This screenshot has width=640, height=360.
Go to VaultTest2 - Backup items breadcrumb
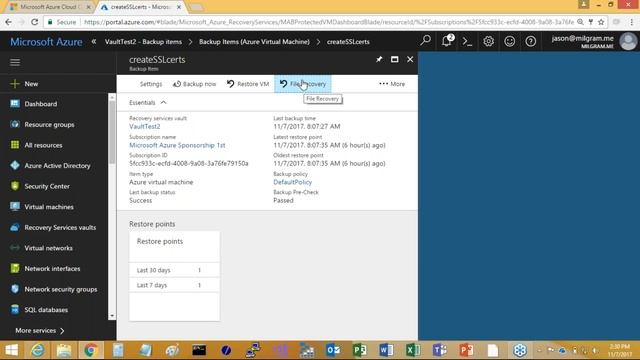pos(143,42)
